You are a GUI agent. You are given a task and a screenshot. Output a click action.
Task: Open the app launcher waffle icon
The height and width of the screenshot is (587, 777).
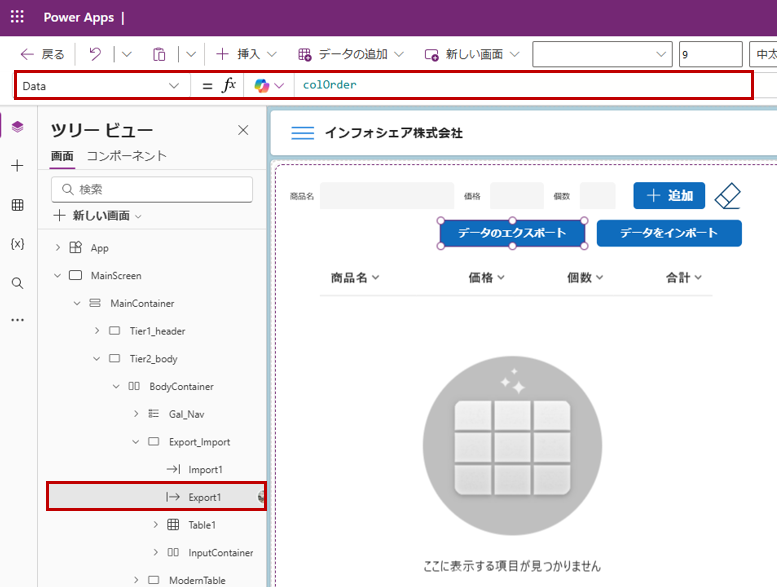tap(17, 18)
